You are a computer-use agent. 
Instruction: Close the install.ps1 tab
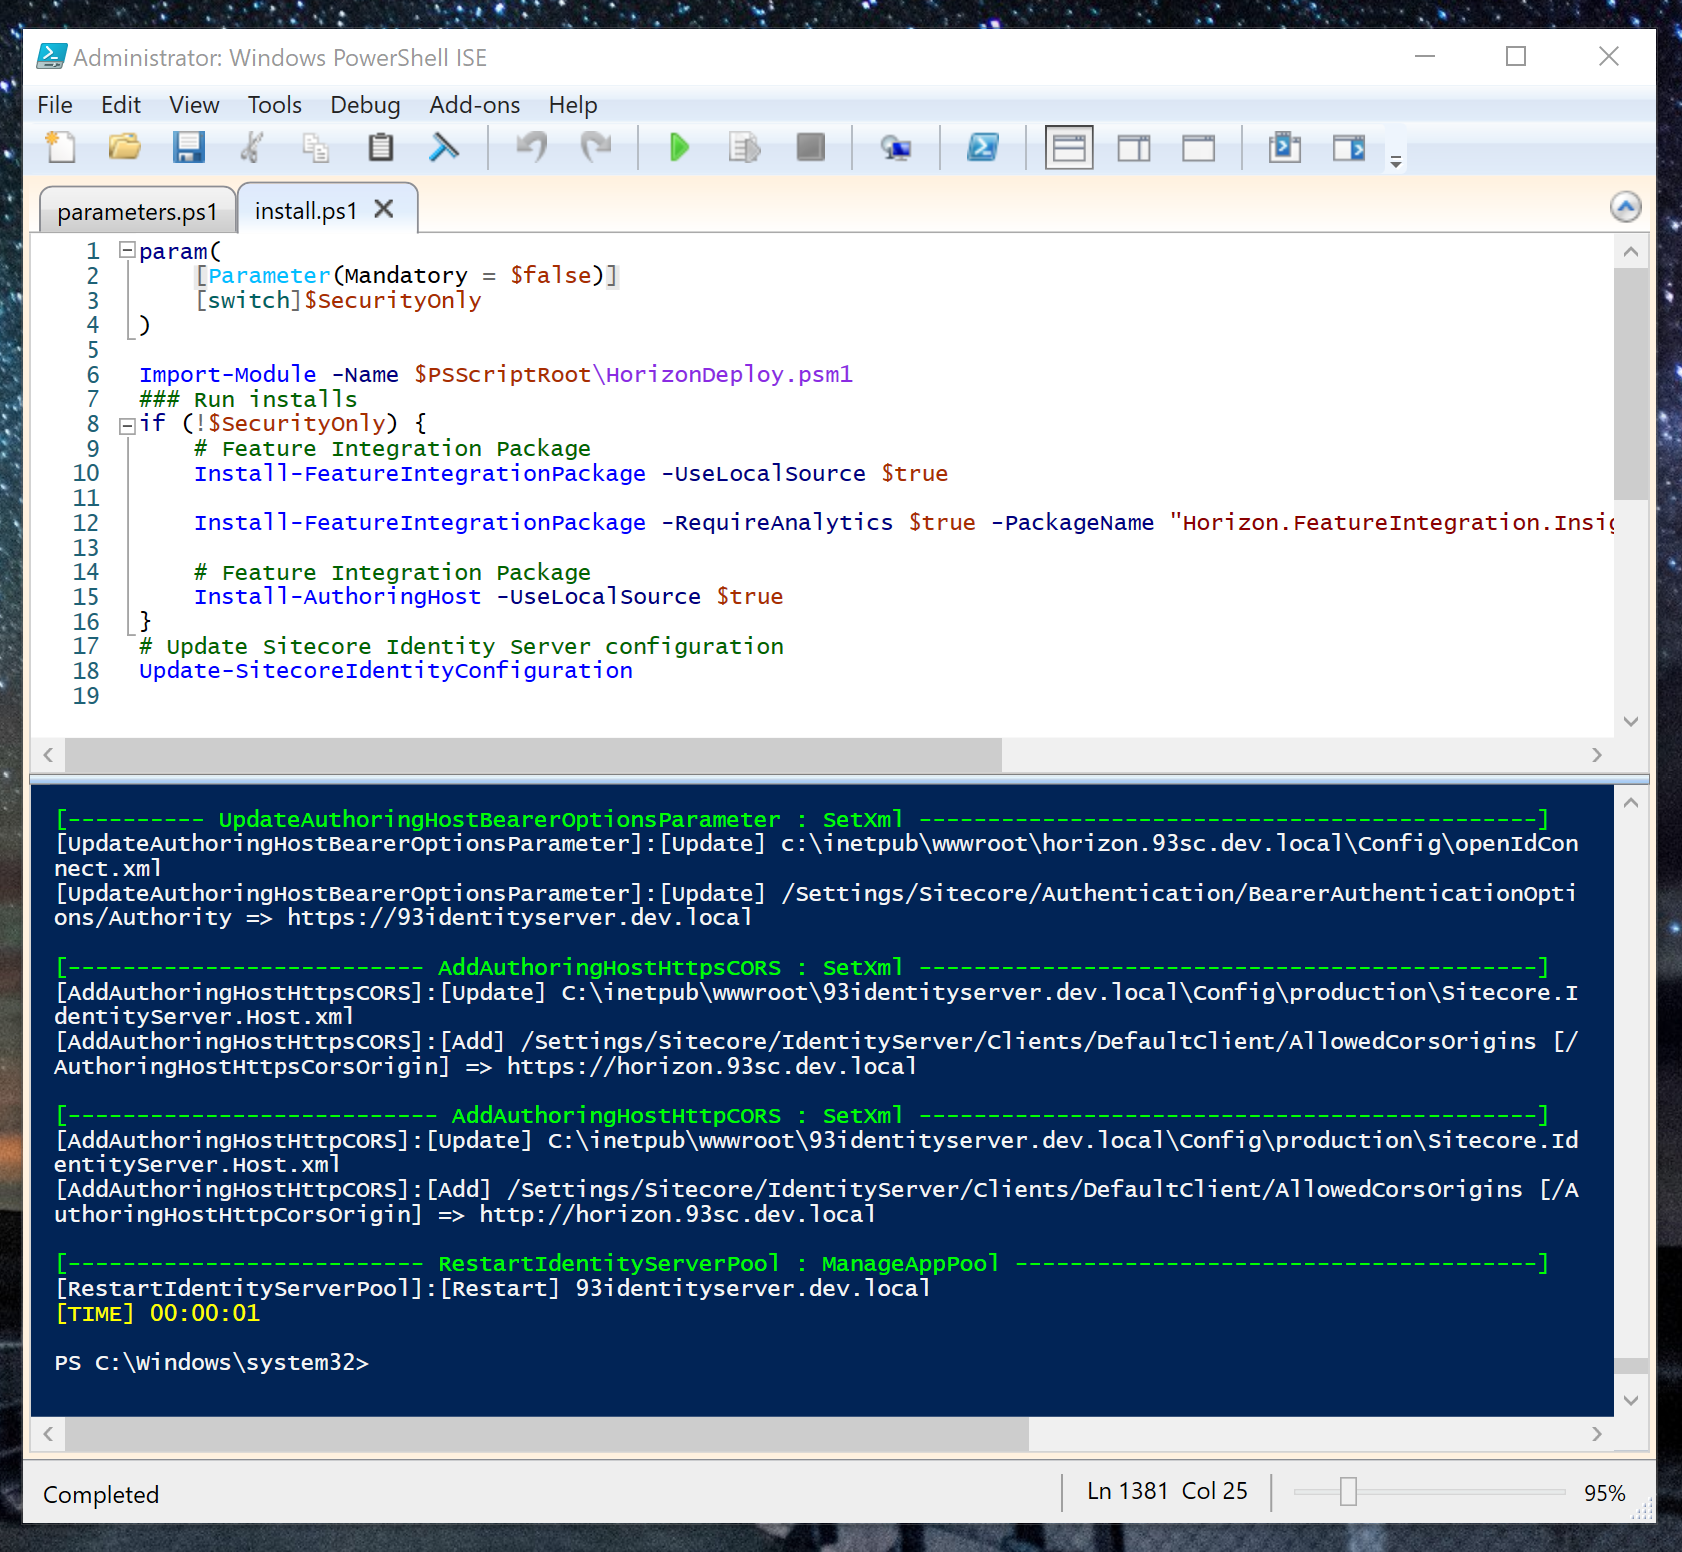(384, 209)
